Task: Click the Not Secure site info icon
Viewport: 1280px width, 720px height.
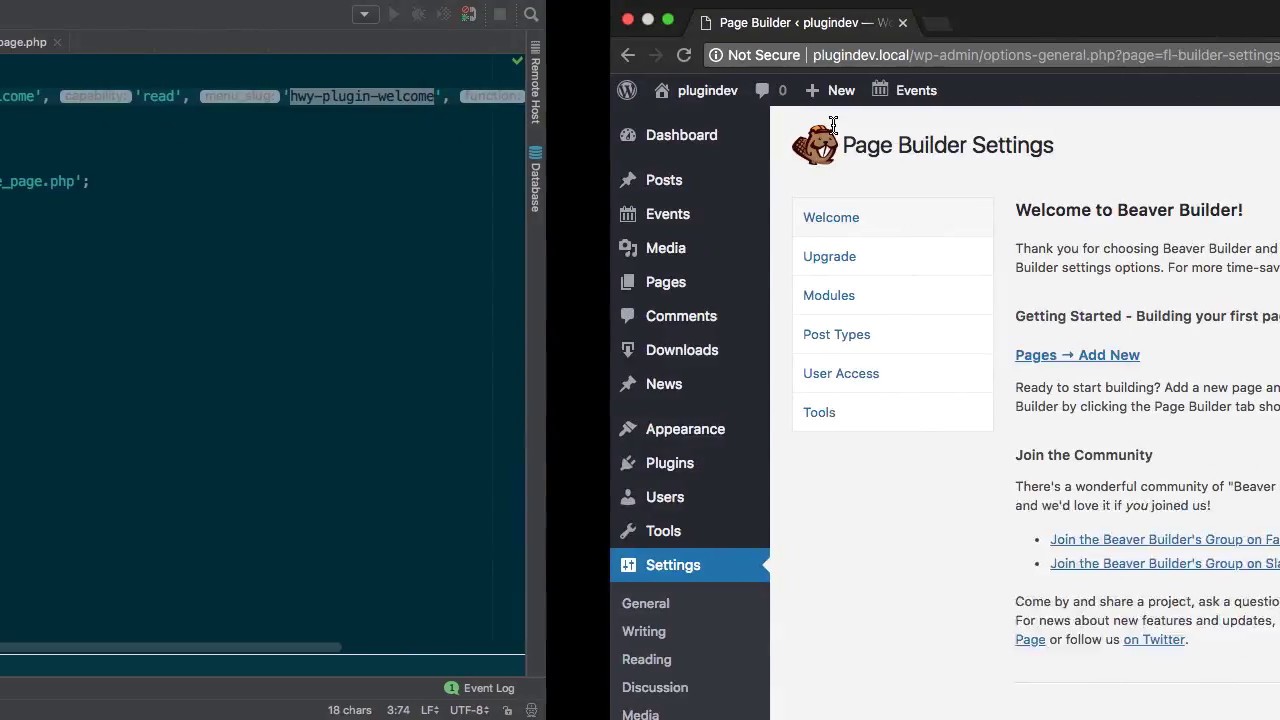Action: click(716, 55)
